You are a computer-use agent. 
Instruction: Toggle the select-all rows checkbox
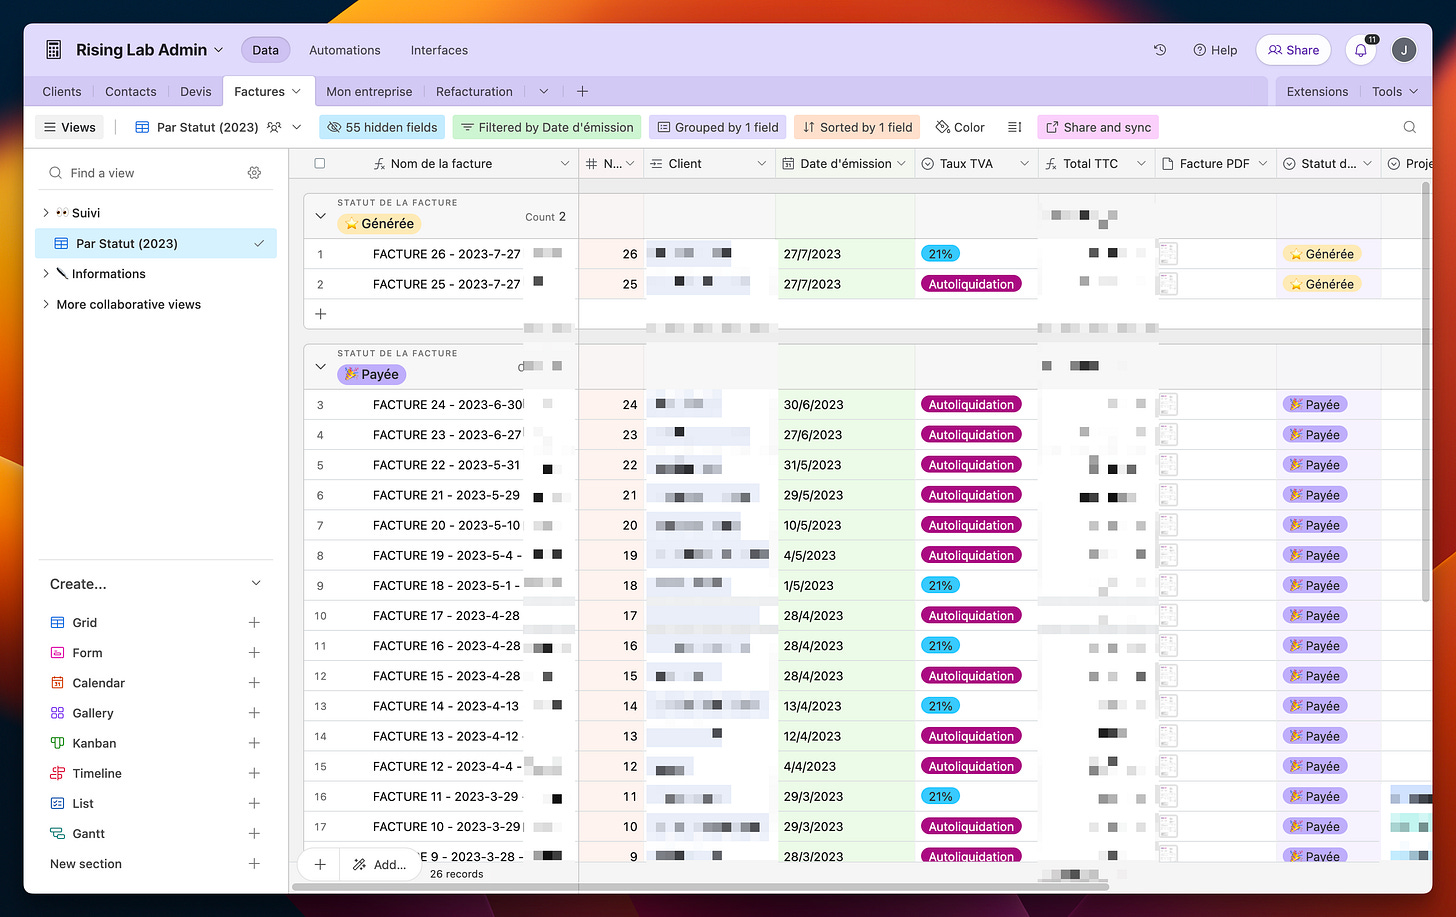pyautogui.click(x=320, y=163)
